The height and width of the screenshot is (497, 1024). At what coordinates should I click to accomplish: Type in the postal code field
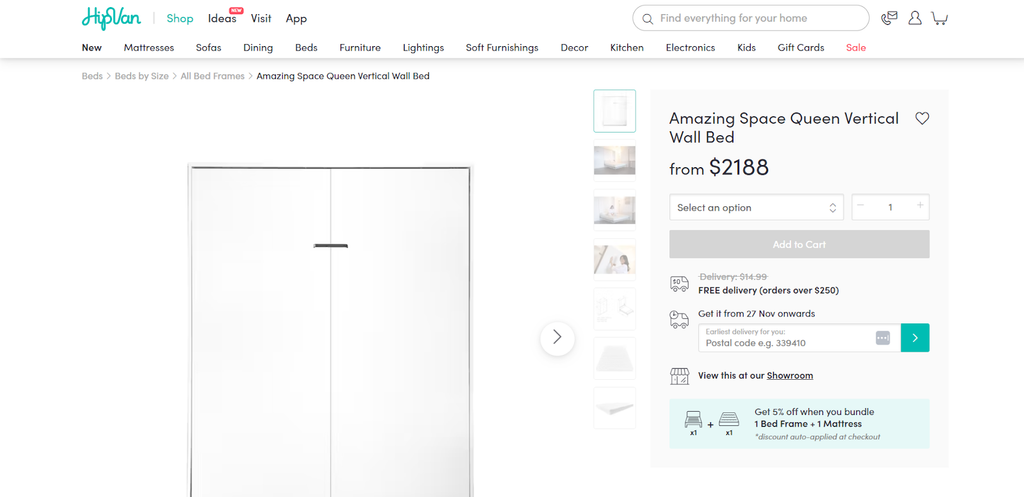[786, 342]
